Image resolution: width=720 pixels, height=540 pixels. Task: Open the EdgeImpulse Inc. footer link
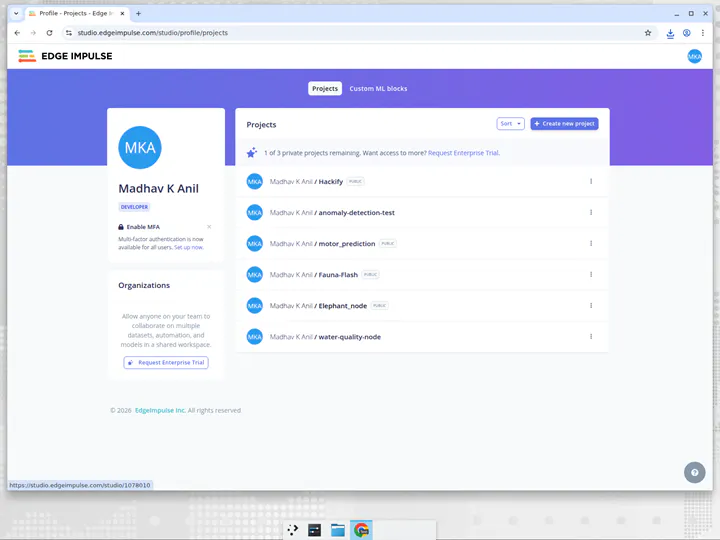(160, 410)
